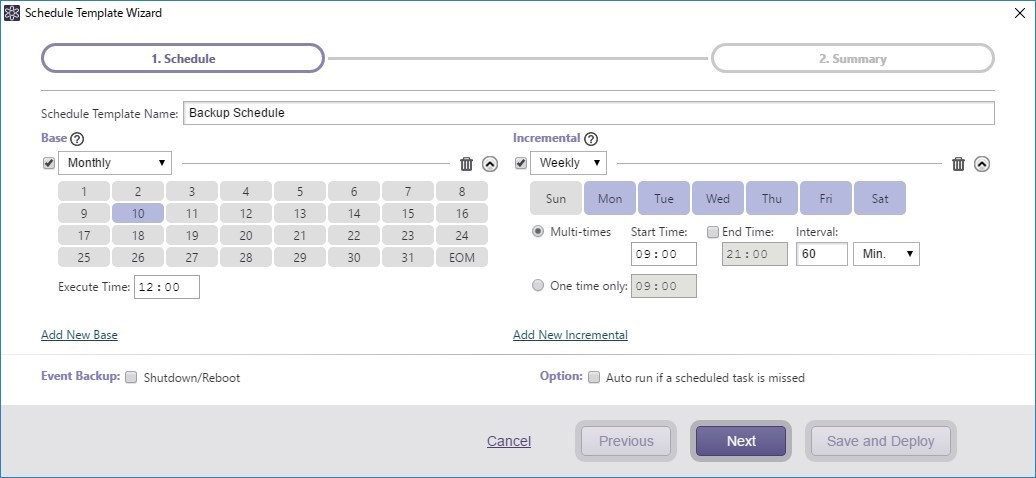The width and height of the screenshot is (1036, 478).
Task: Click the Schedule Template Wizard app icon
Action: click(11, 13)
